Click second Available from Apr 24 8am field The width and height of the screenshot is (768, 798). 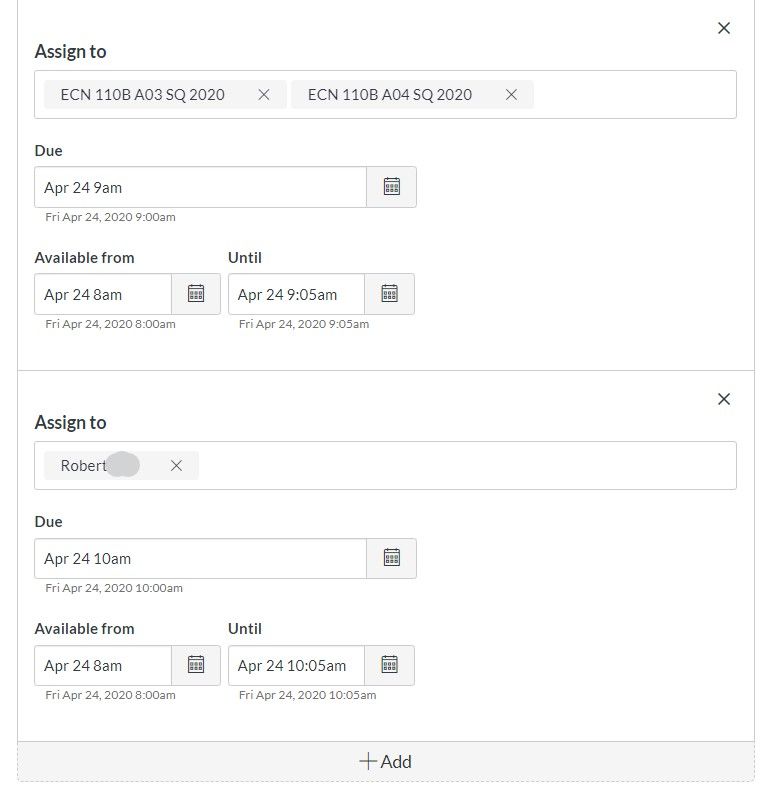pos(103,665)
